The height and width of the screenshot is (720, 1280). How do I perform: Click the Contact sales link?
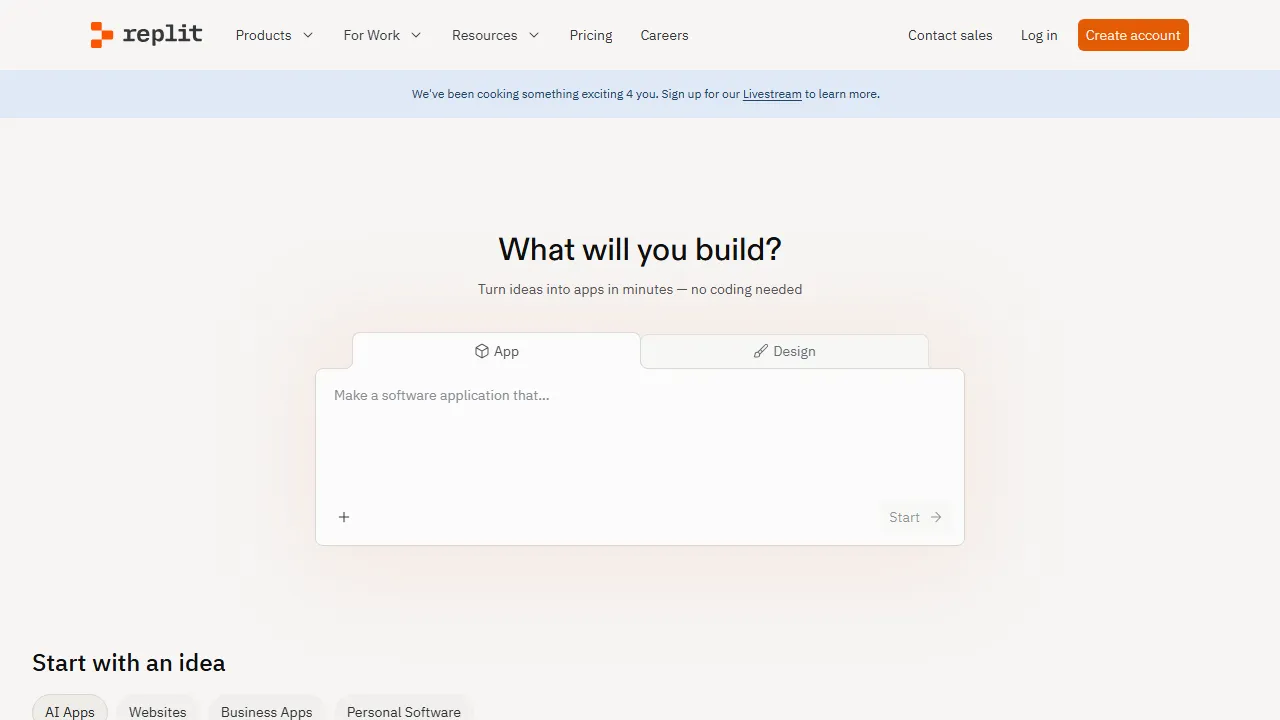950,35
